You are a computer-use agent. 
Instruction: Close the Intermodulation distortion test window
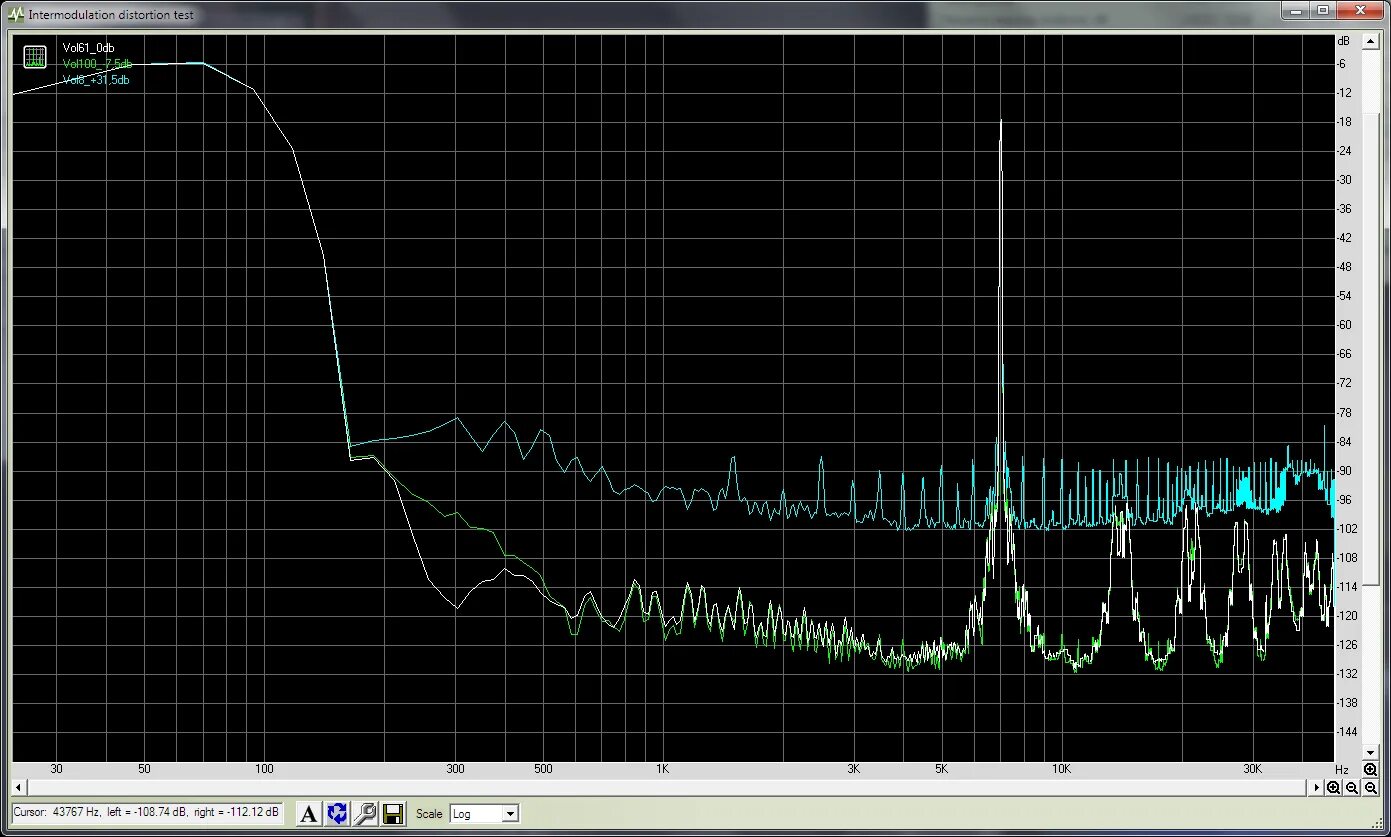coord(1360,10)
